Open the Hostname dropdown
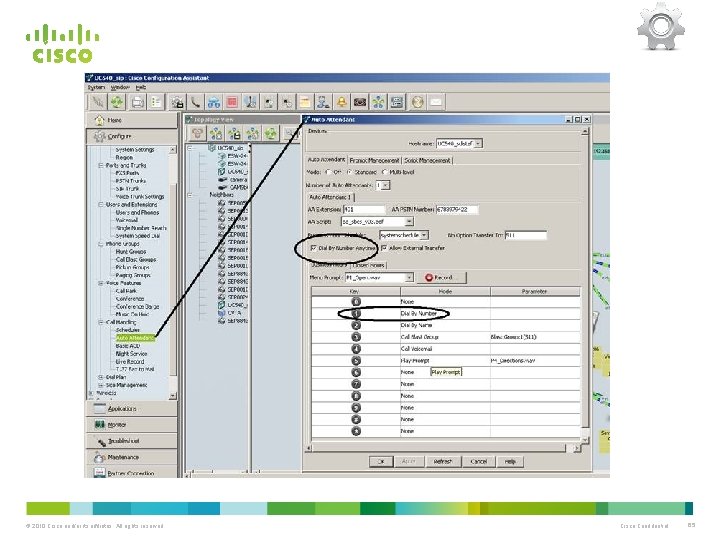Screen dimensions: 720x540 (x=478, y=144)
